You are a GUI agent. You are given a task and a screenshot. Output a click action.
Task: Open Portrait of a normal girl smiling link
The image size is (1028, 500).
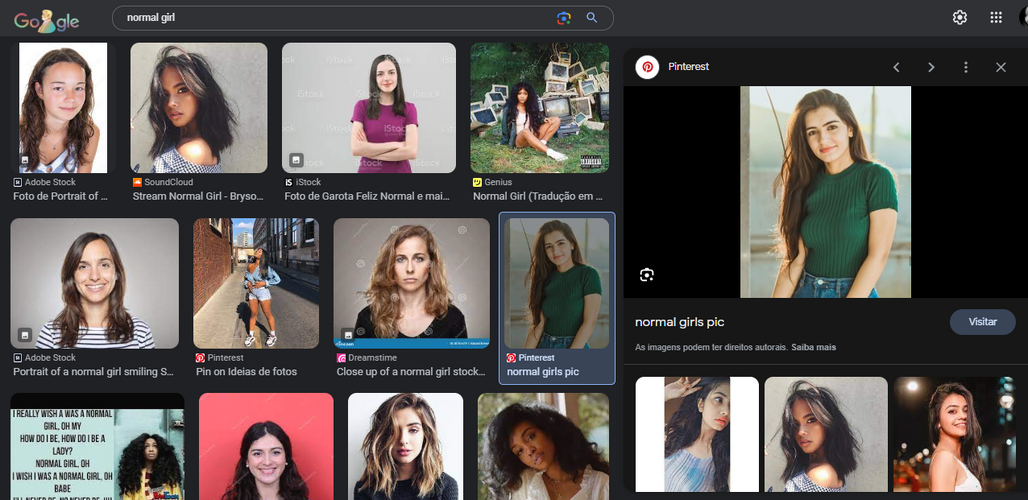point(94,372)
